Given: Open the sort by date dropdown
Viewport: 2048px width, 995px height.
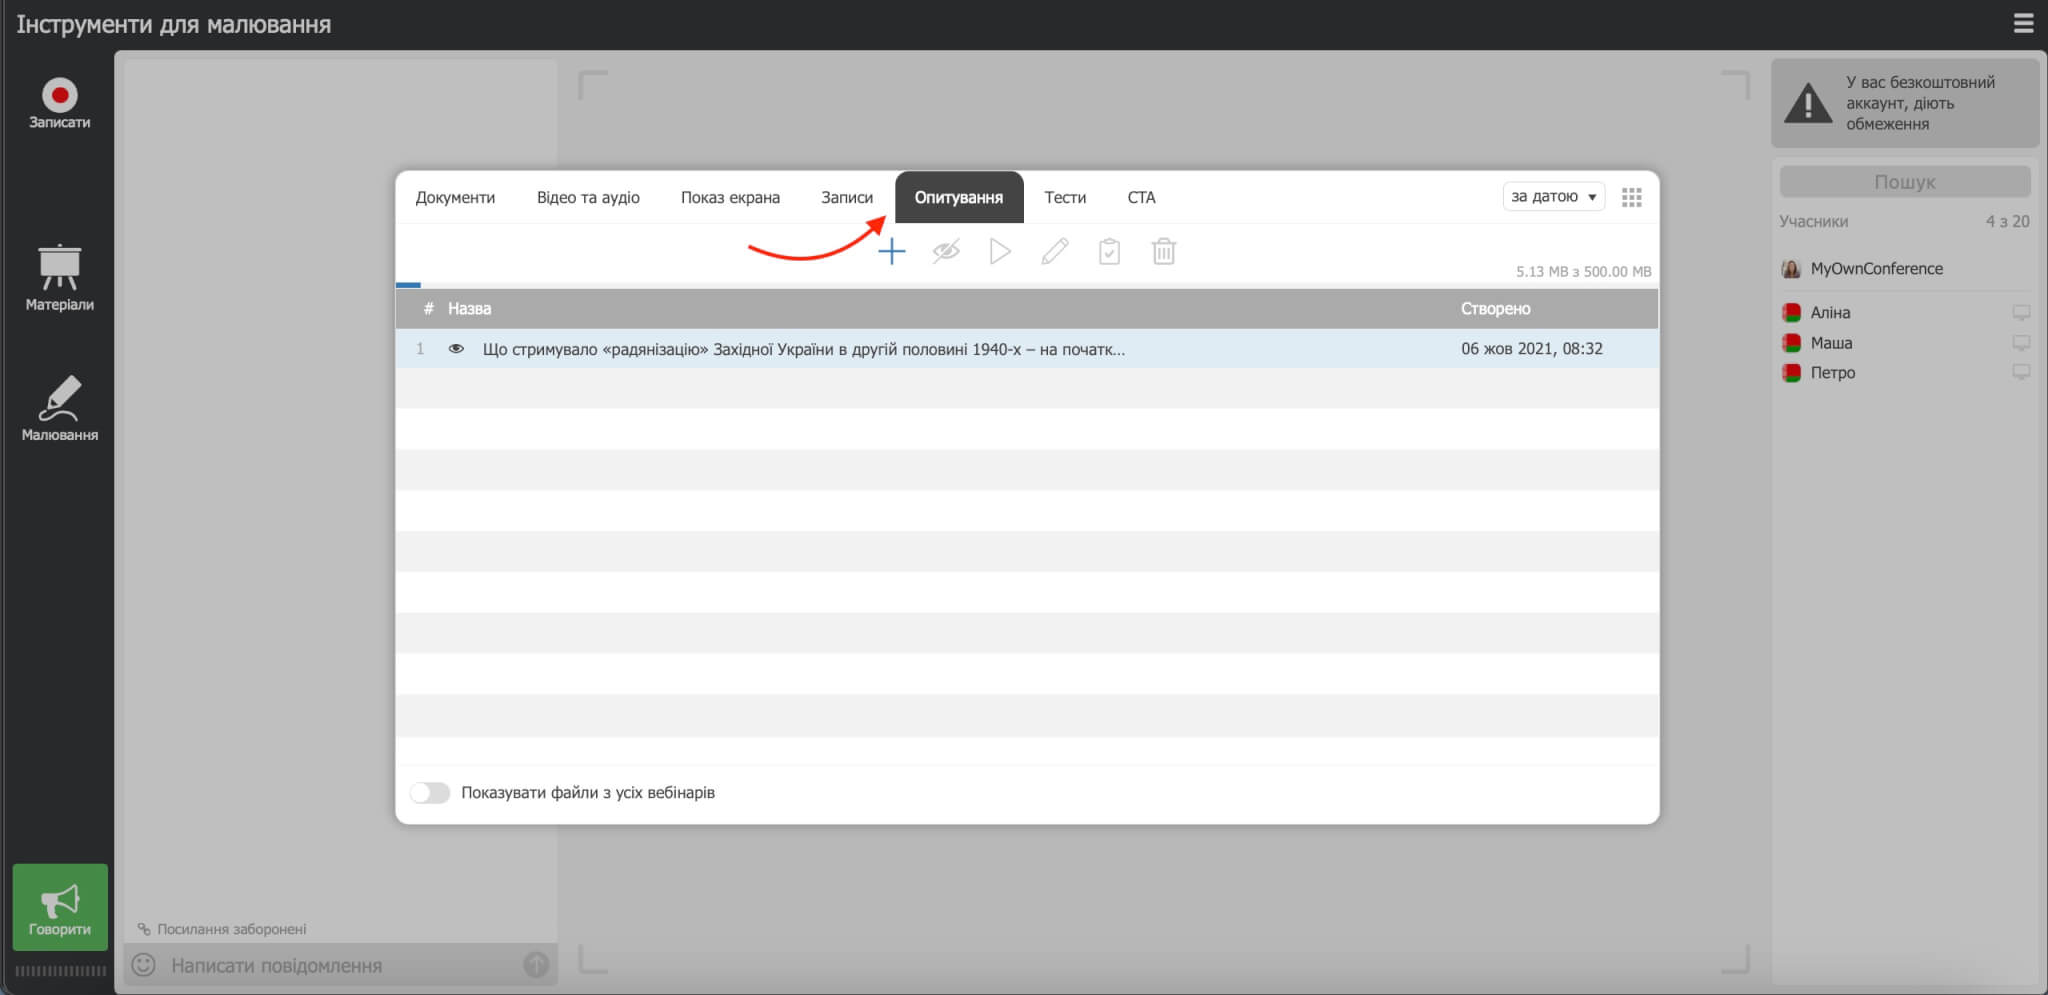Looking at the screenshot, I should [x=1552, y=197].
